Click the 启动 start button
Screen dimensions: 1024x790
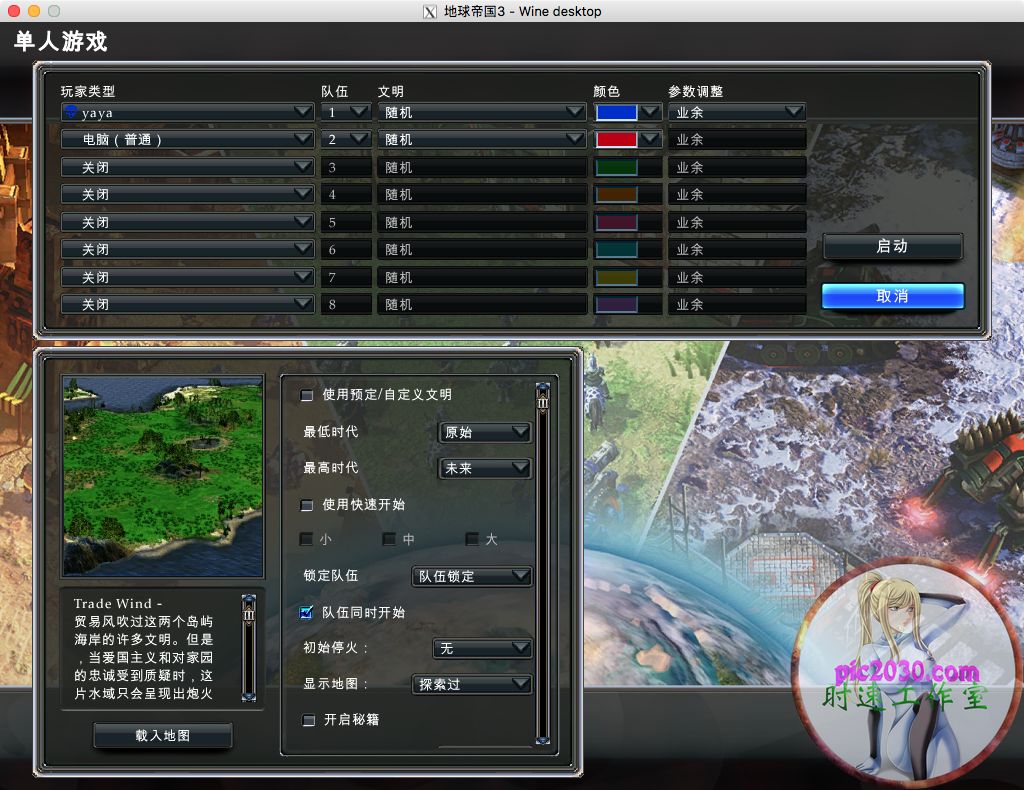(x=893, y=247)
